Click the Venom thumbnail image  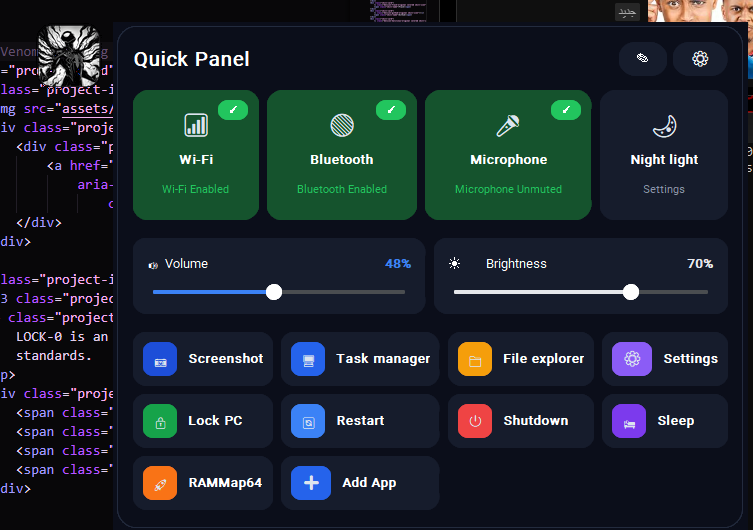(69, 56)
